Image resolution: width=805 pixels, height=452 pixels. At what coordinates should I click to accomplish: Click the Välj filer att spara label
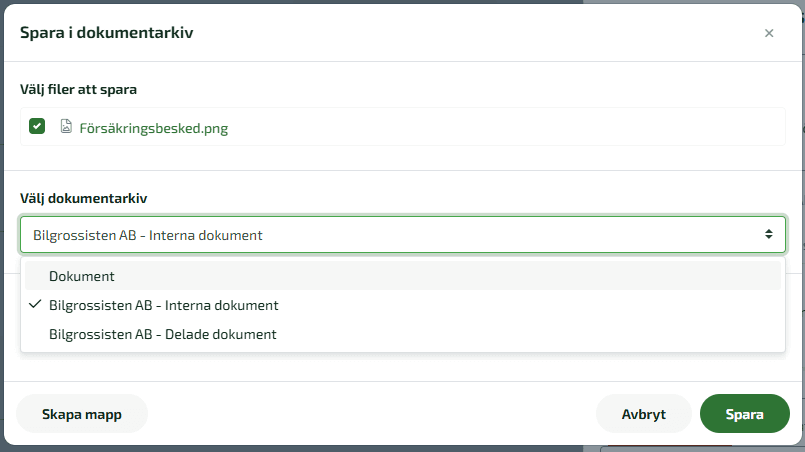point(78,89)
